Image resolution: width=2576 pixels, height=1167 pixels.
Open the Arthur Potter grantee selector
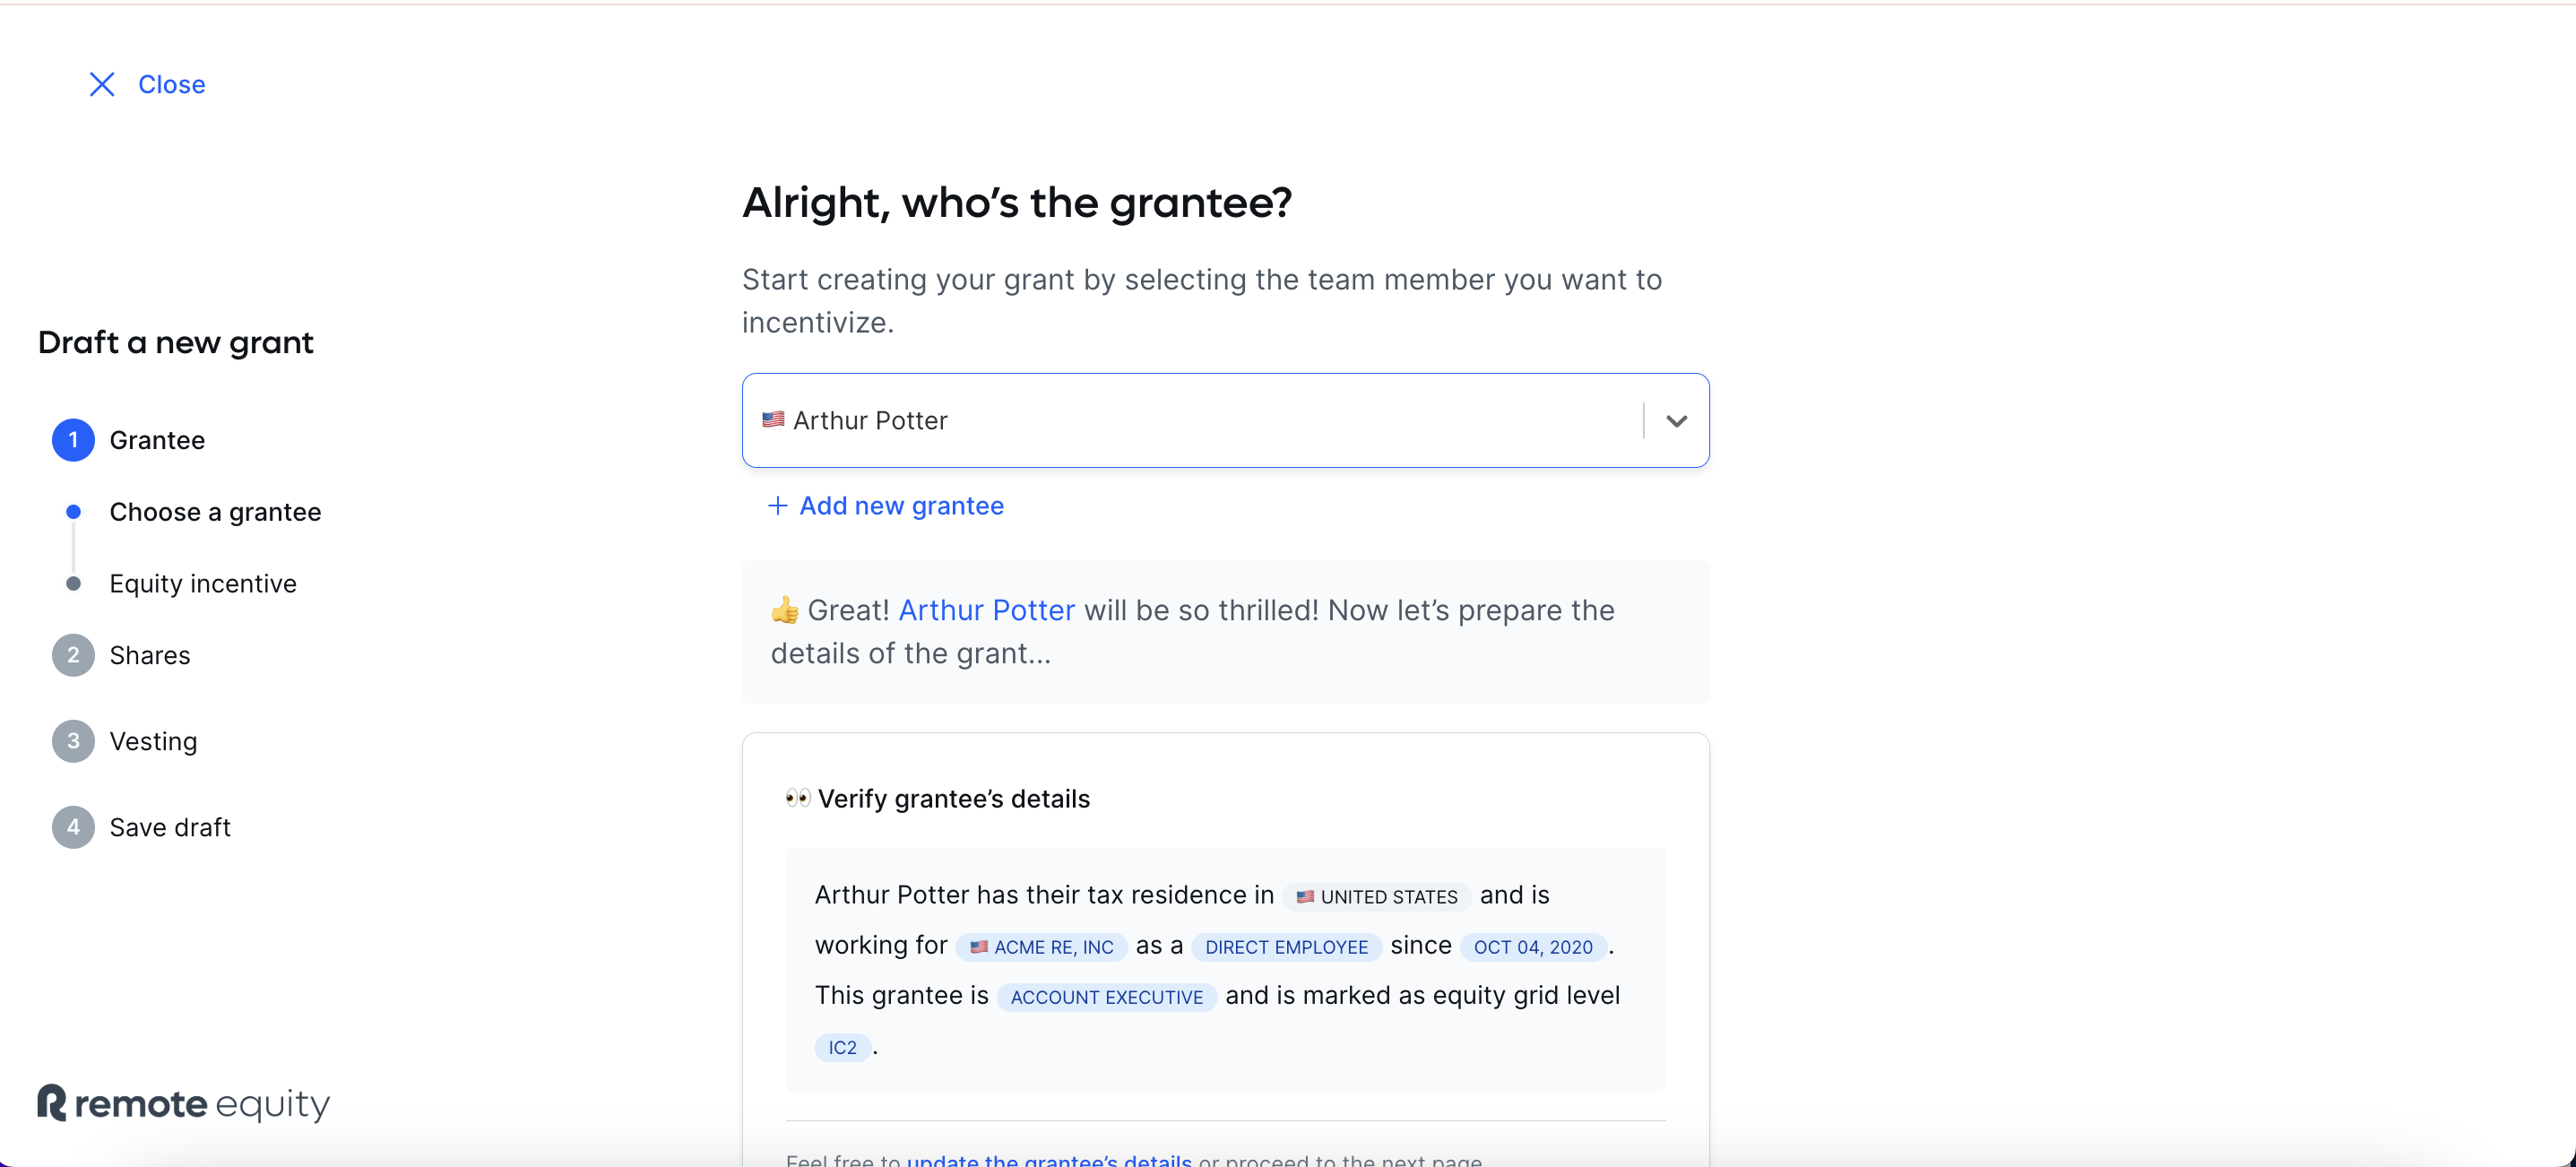[1225, 420]
